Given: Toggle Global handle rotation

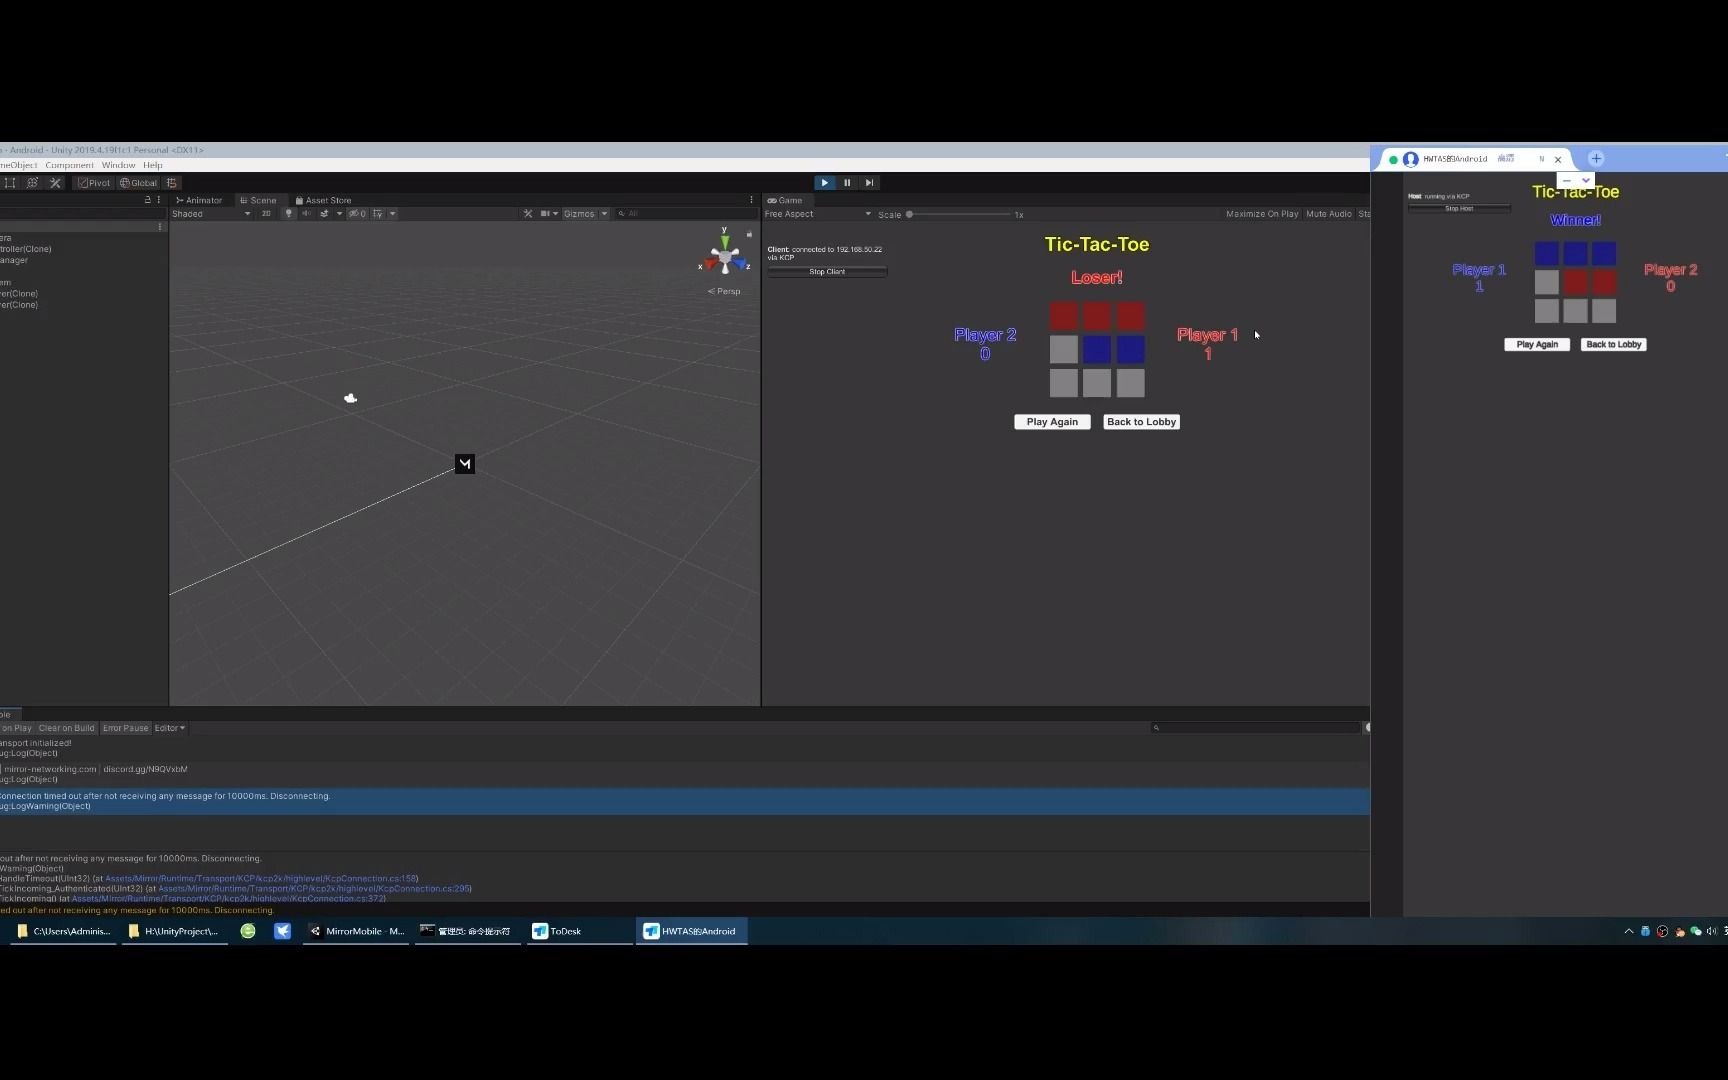Looking at the screenshot, I should point(139,183).
